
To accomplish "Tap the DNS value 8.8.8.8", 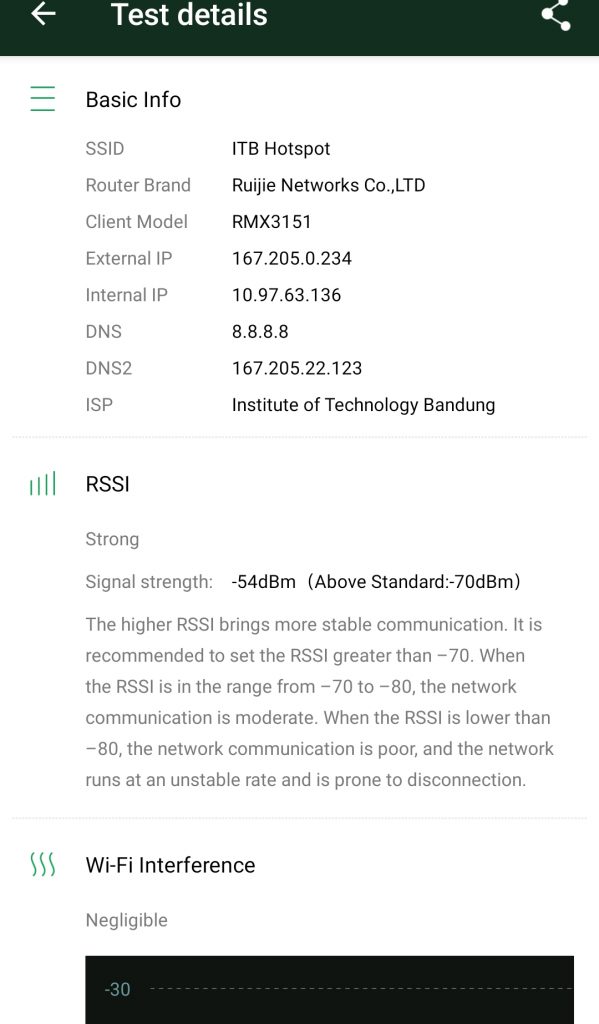I will coord(260,332).
